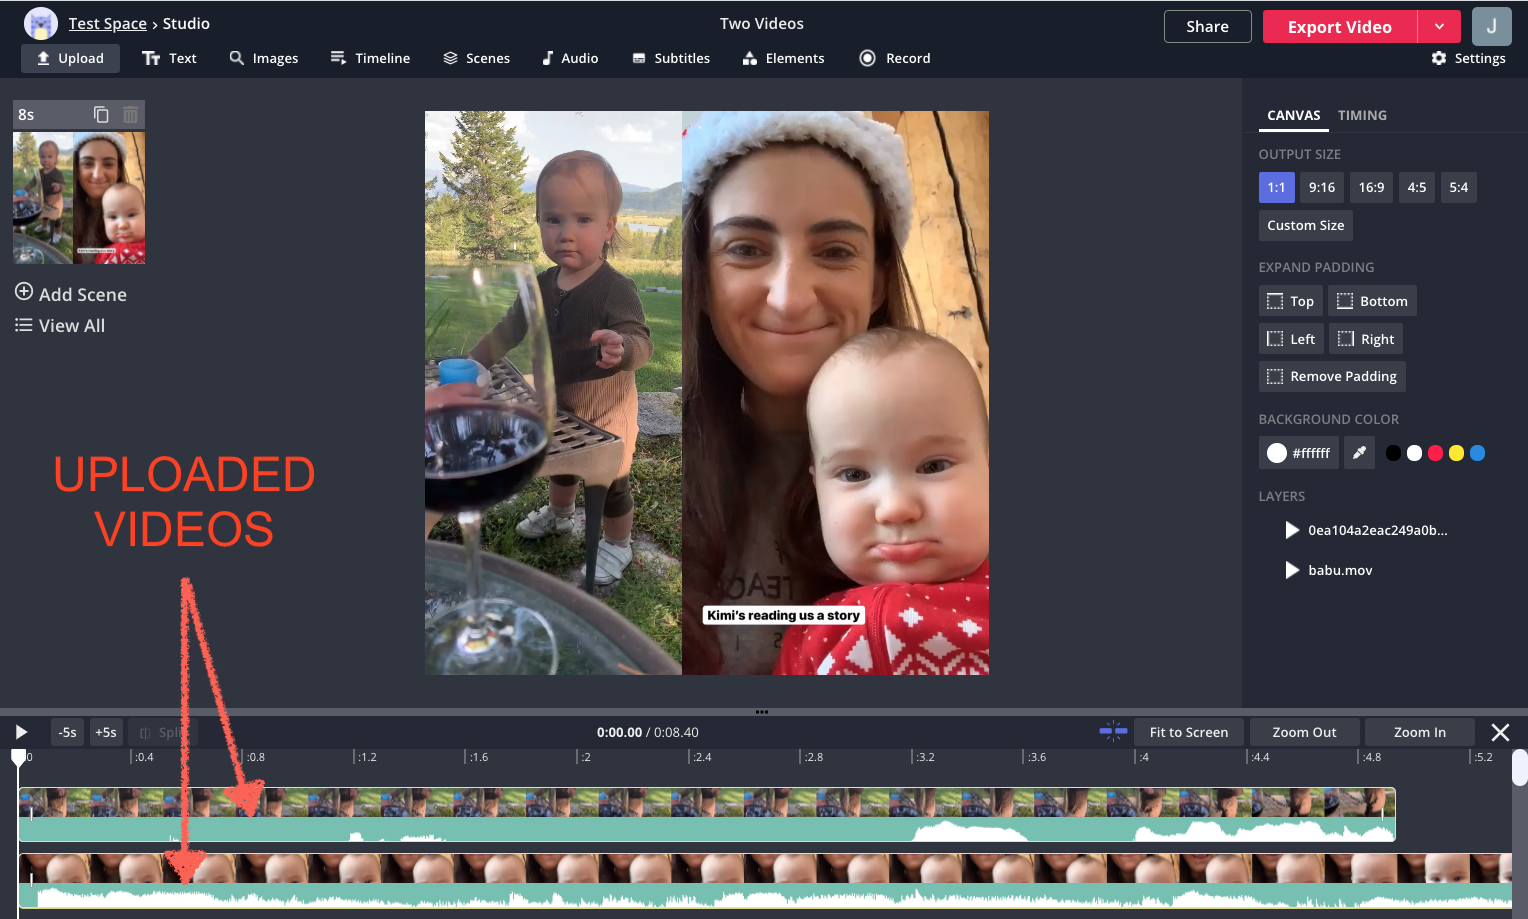Open the Elements tool
The width and height of the screenshot is (1528, 919).
[783, 58]
